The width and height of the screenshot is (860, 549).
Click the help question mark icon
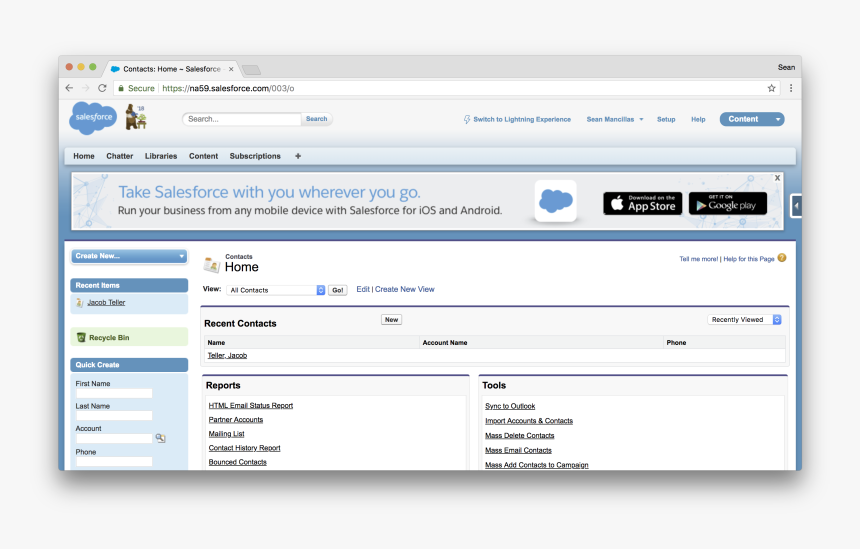coord(782,258)
